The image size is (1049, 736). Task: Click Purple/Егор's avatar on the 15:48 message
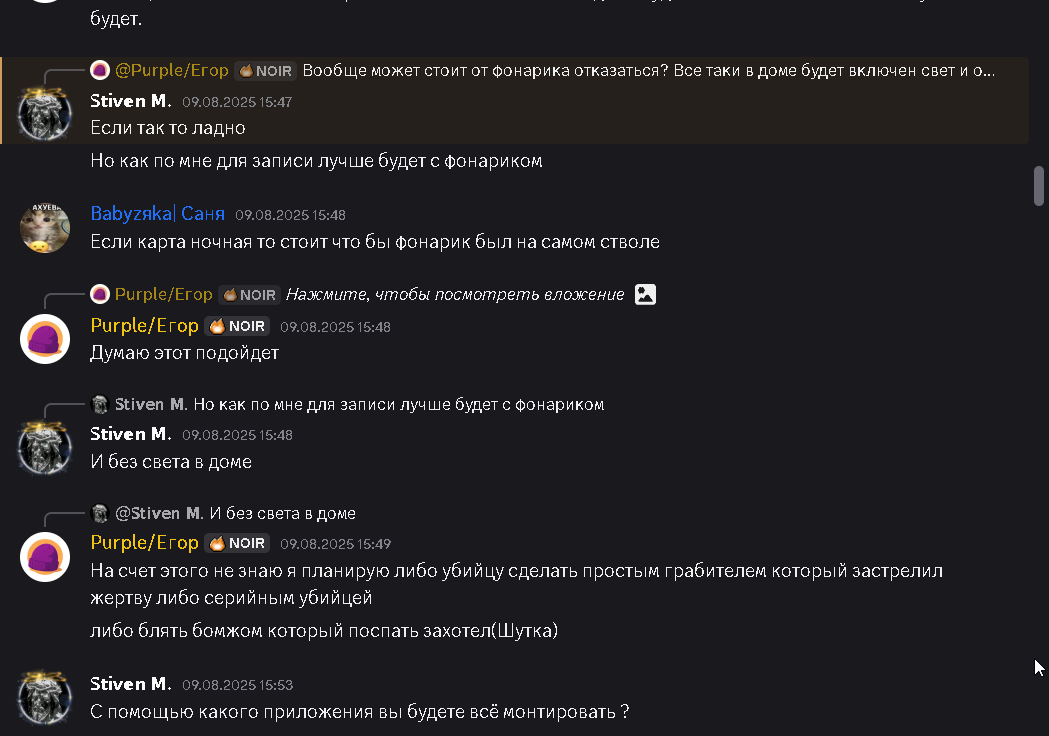pos(45,339)
